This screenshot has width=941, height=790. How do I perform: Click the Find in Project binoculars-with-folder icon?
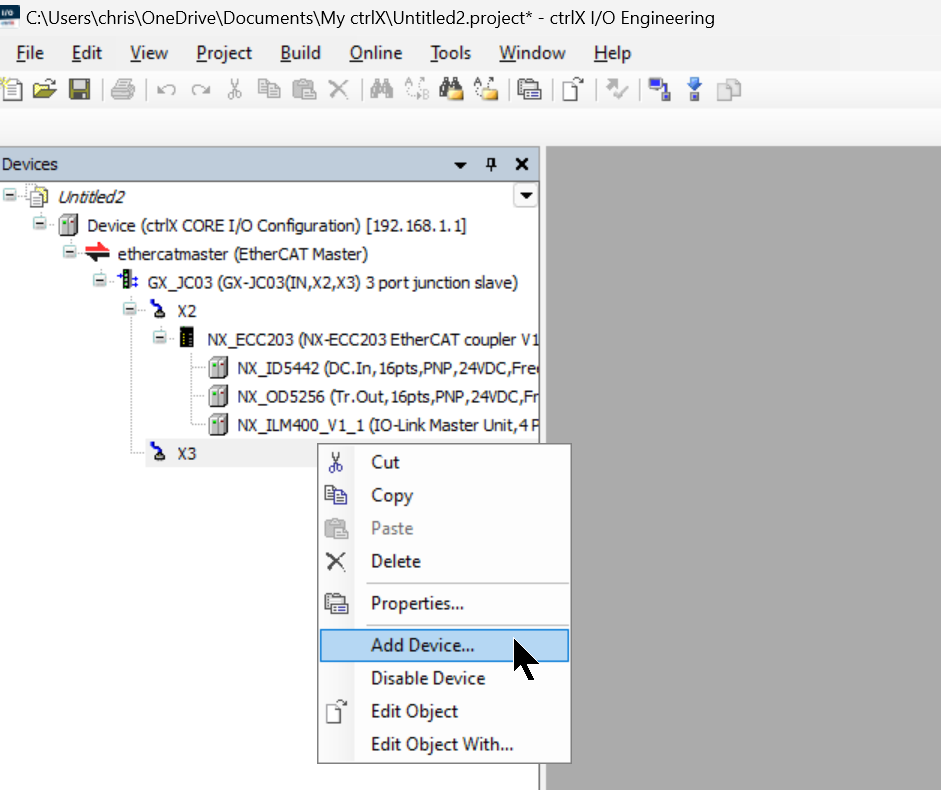[451, 89]
